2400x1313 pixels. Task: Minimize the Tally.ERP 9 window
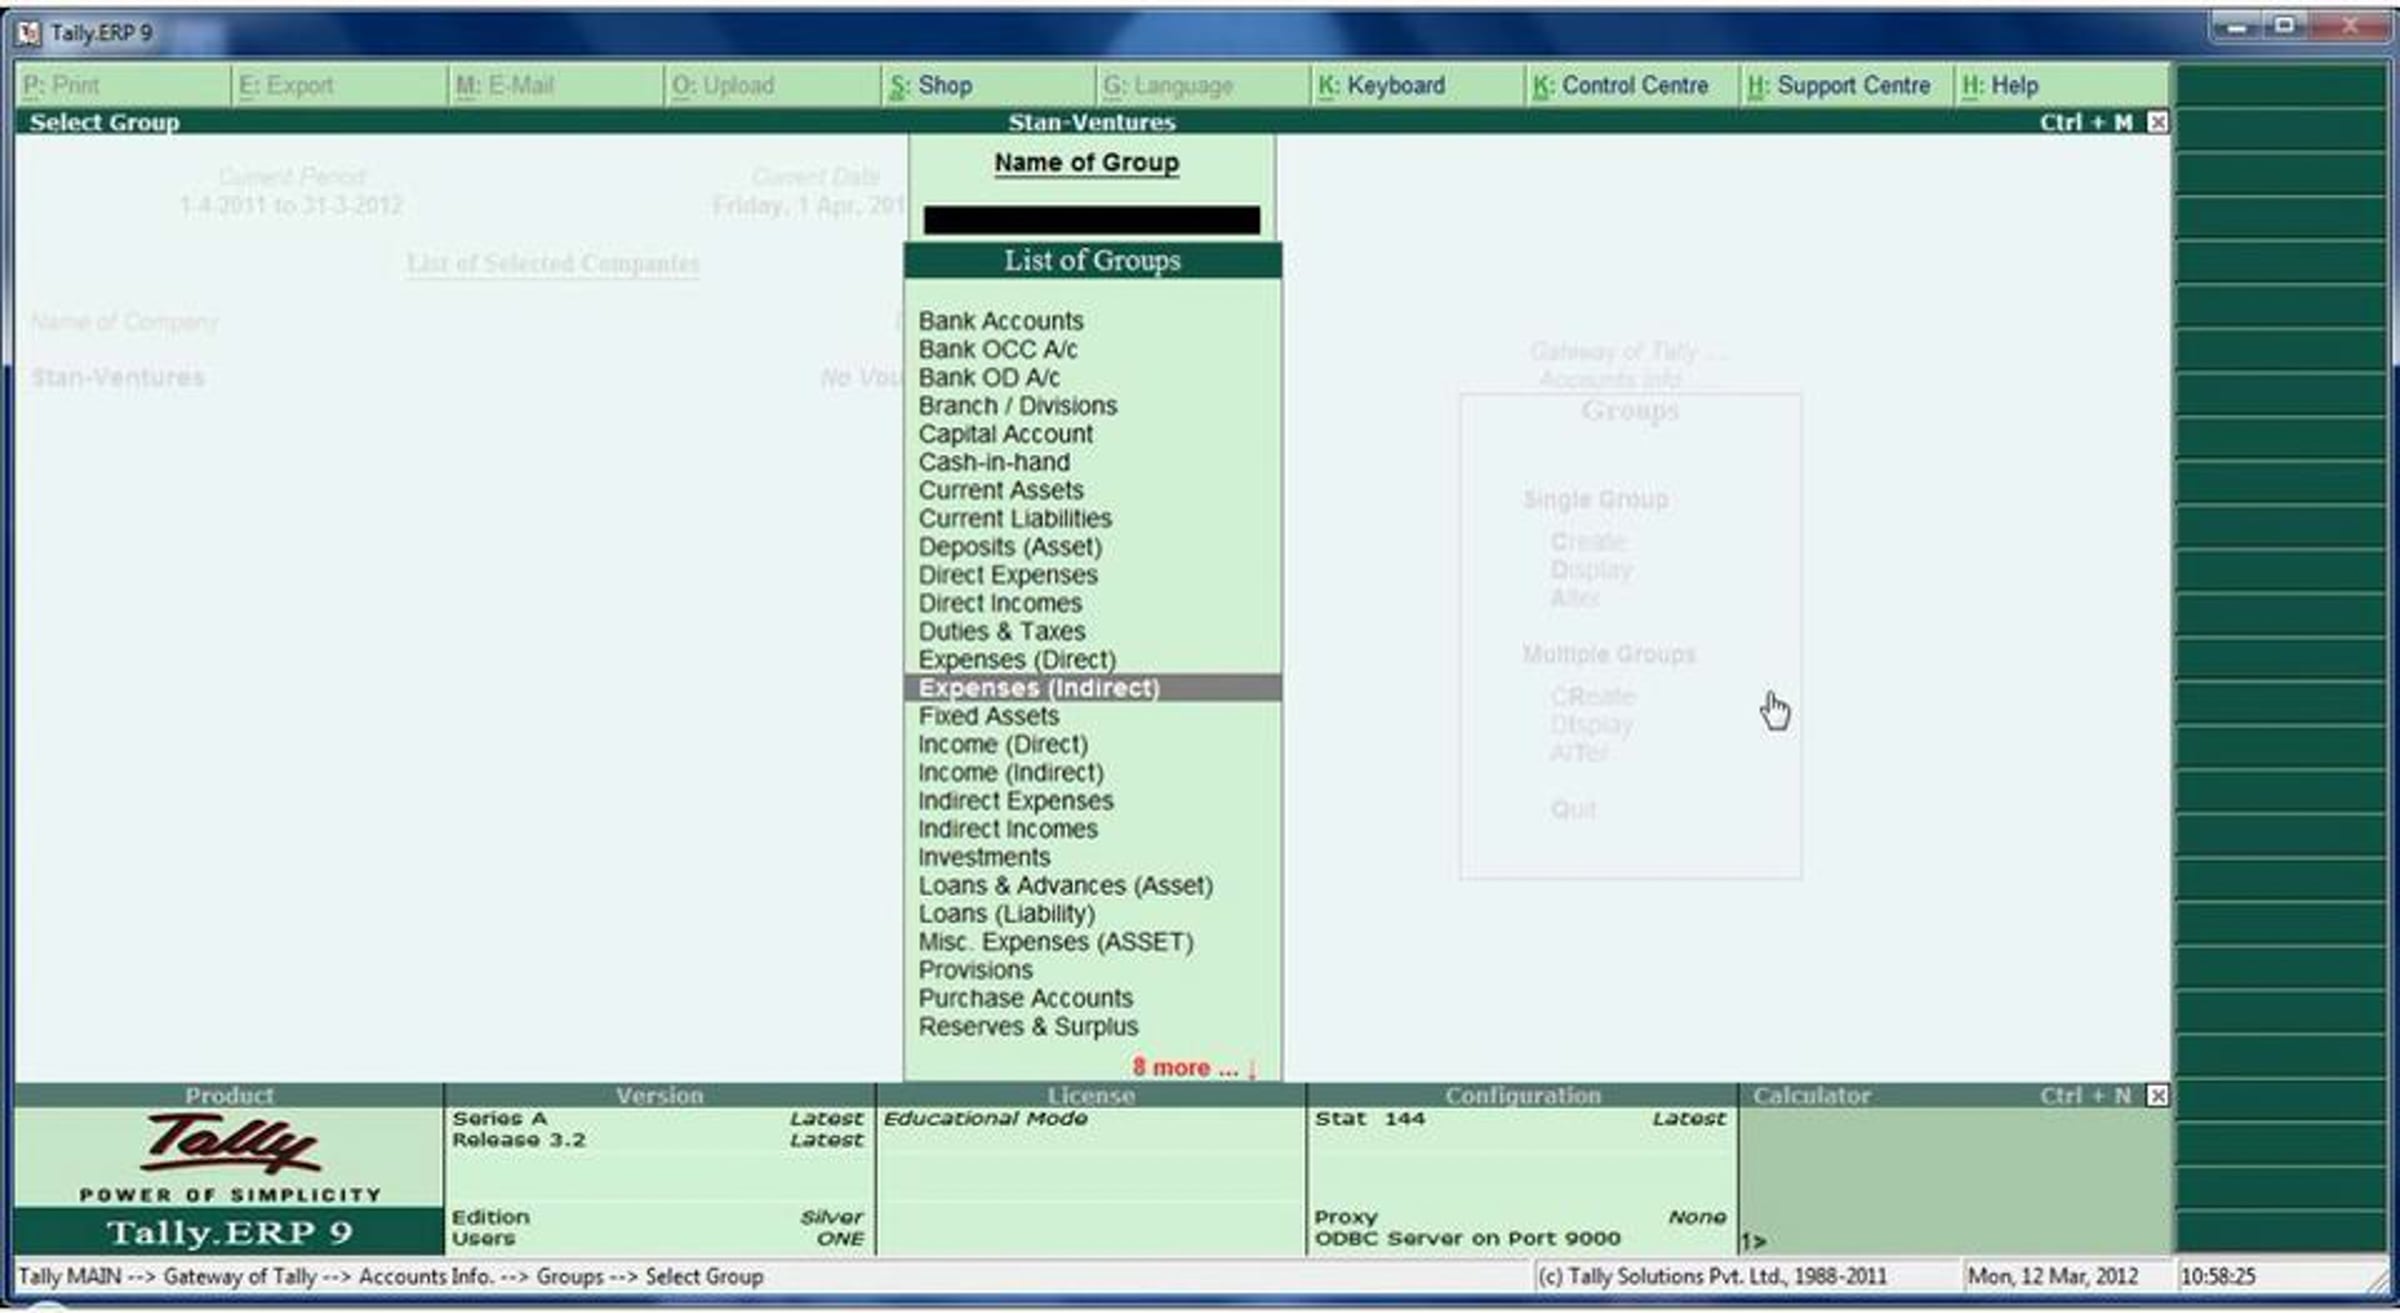[x=2238, y=27]
